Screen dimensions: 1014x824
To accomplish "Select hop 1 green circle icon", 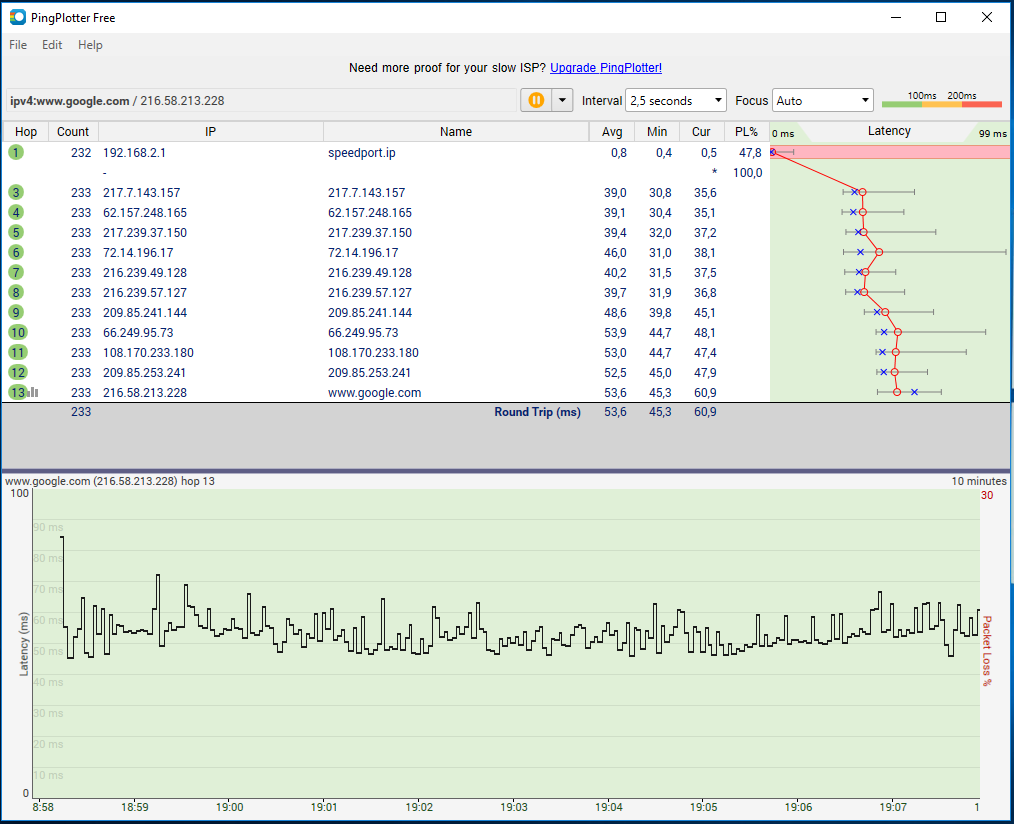I will 16,153.
